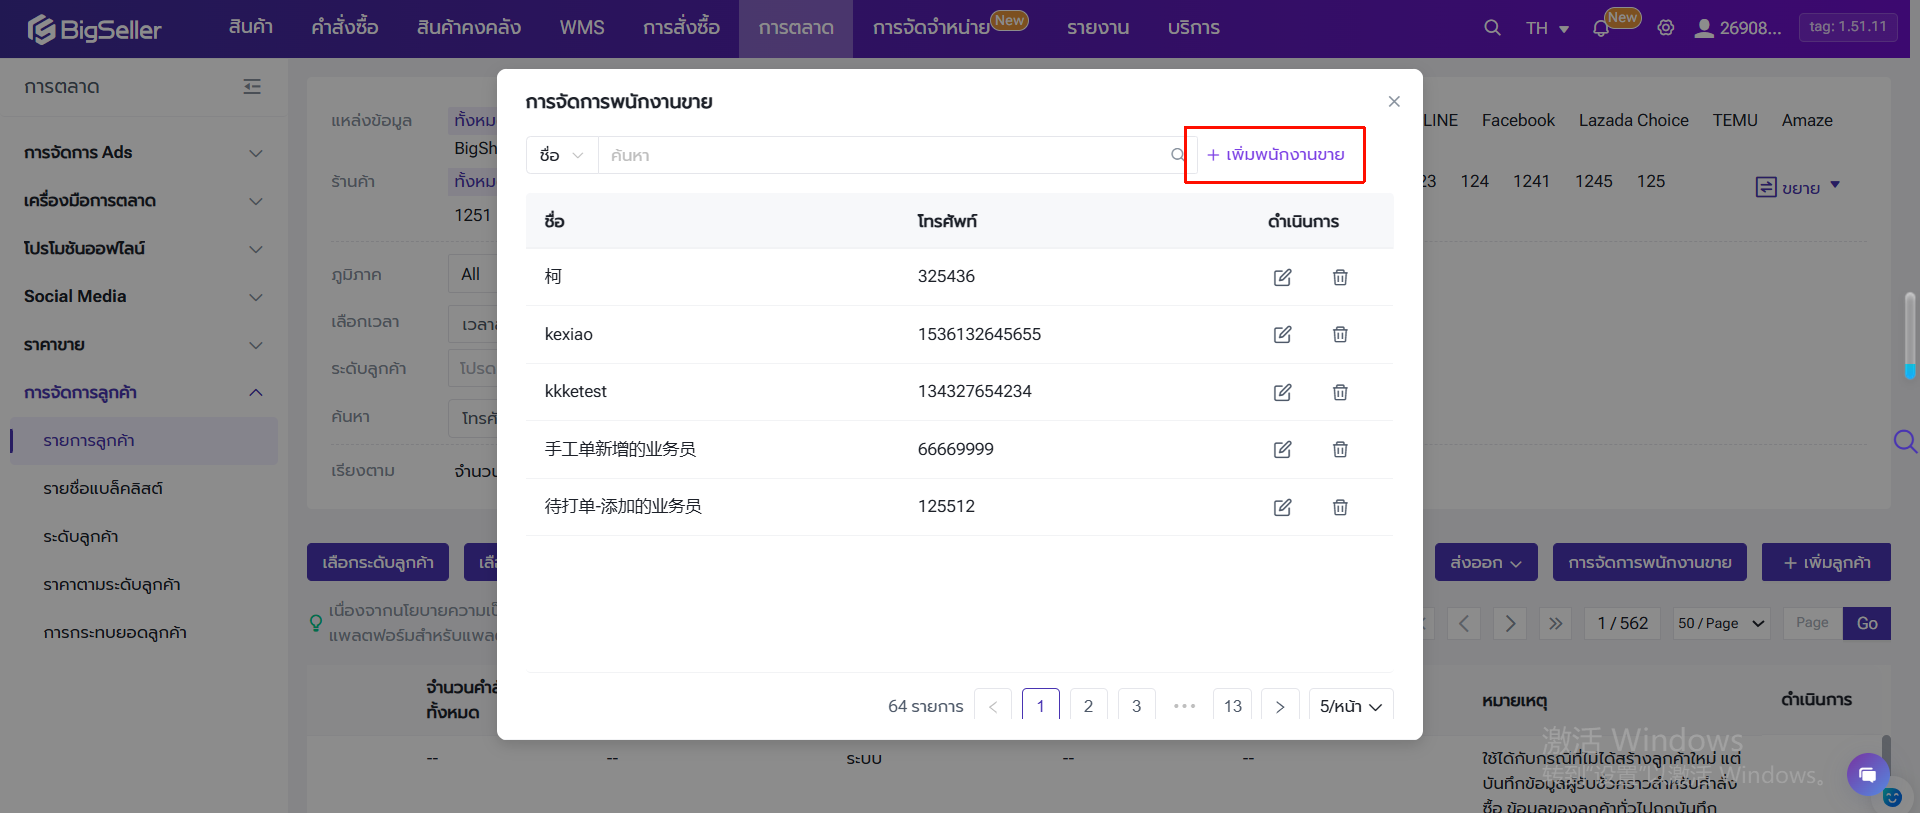The height and width of the screenshot is (813, 1920).
Task: Go to page 2 of salesperson list
Action: pos(1088,706)
